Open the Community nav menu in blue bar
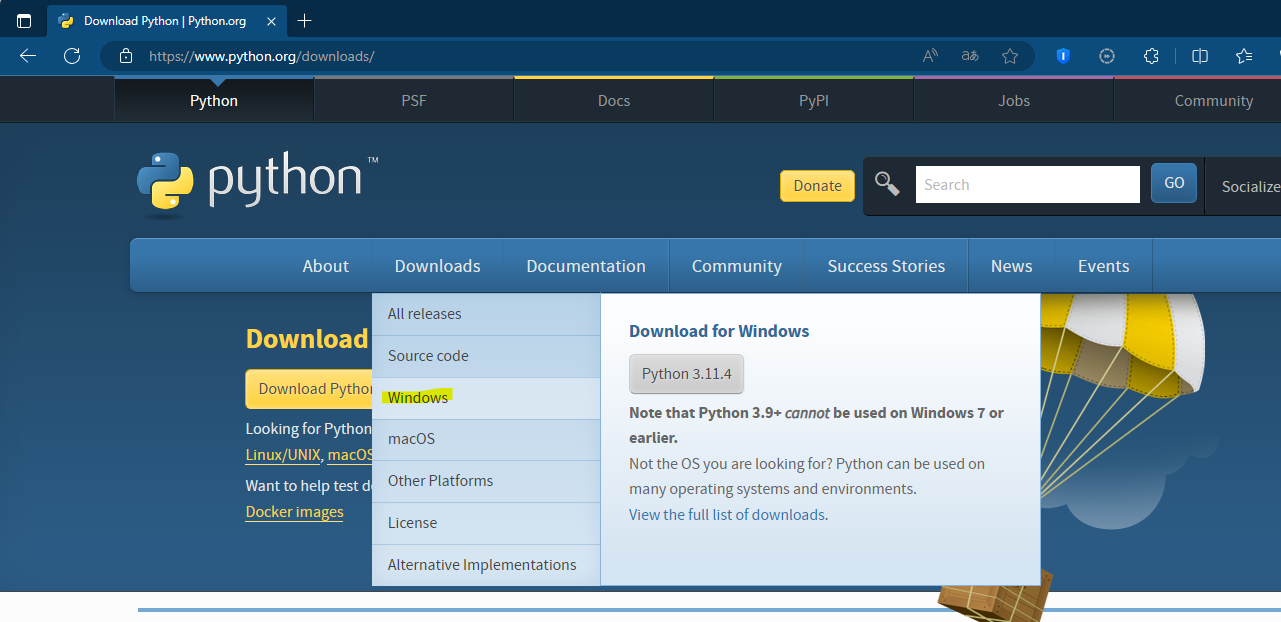This screenshot has height=622, width=1281. tap(737, 266)
